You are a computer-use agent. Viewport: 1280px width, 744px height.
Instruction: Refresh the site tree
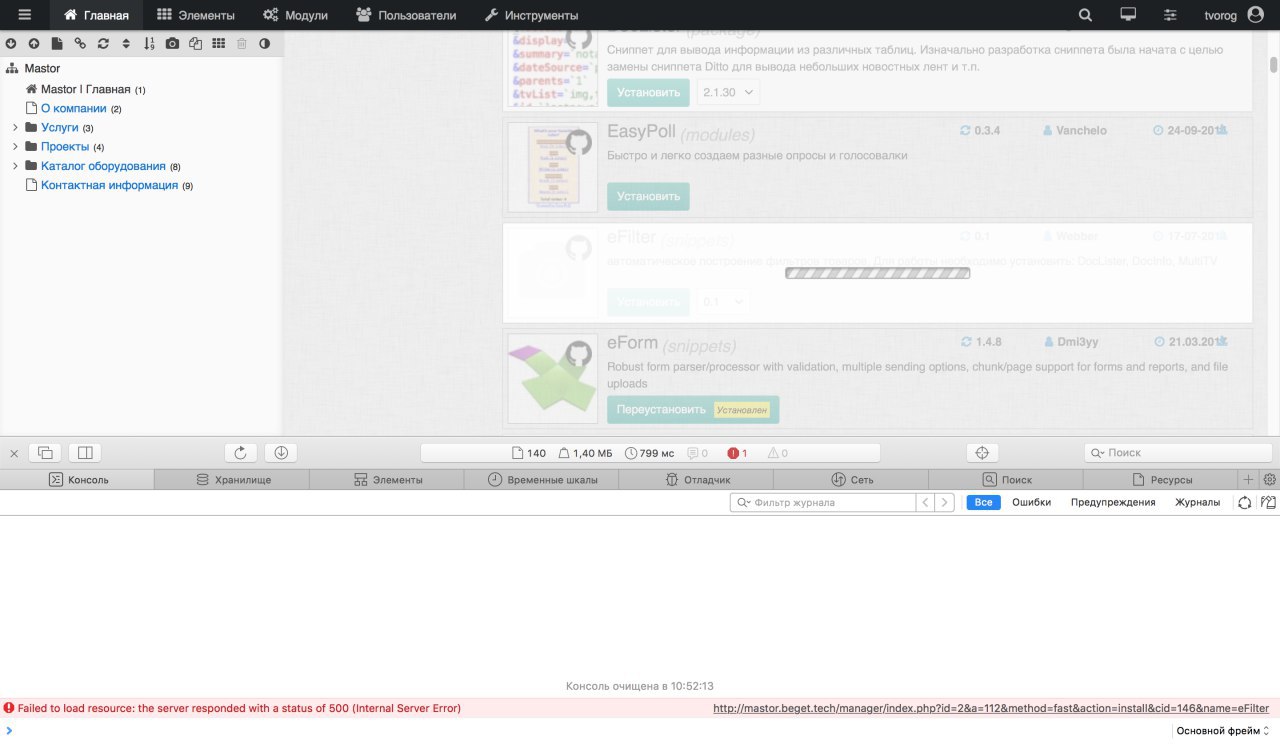103,44
